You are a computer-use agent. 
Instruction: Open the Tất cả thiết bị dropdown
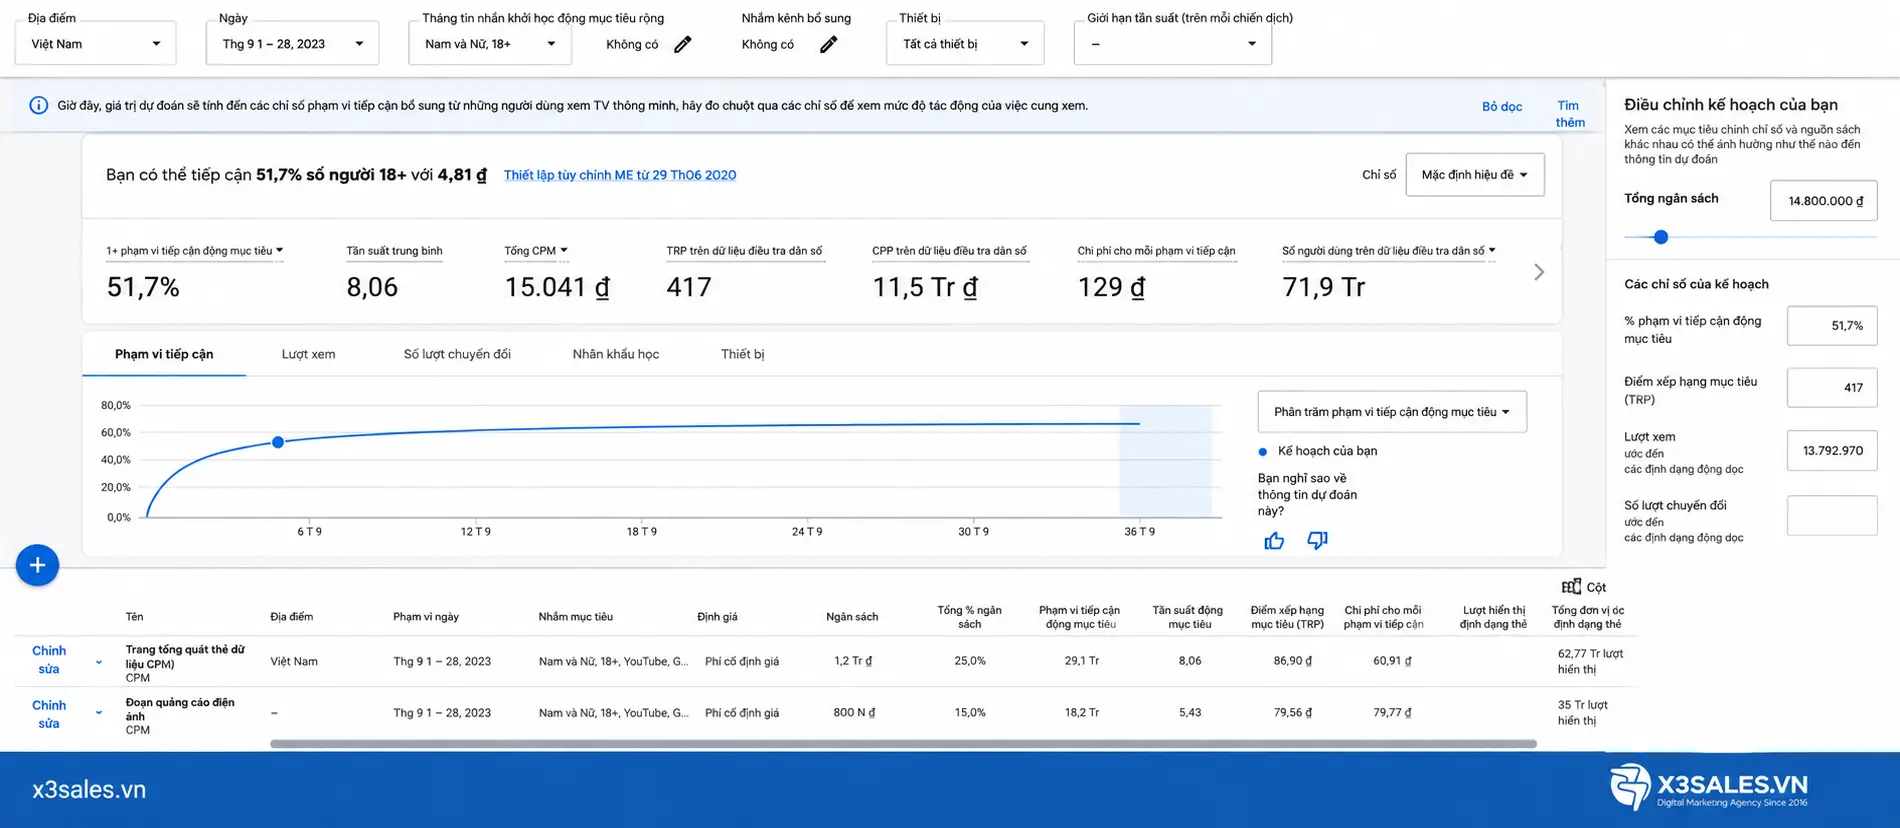pos(965,44)
